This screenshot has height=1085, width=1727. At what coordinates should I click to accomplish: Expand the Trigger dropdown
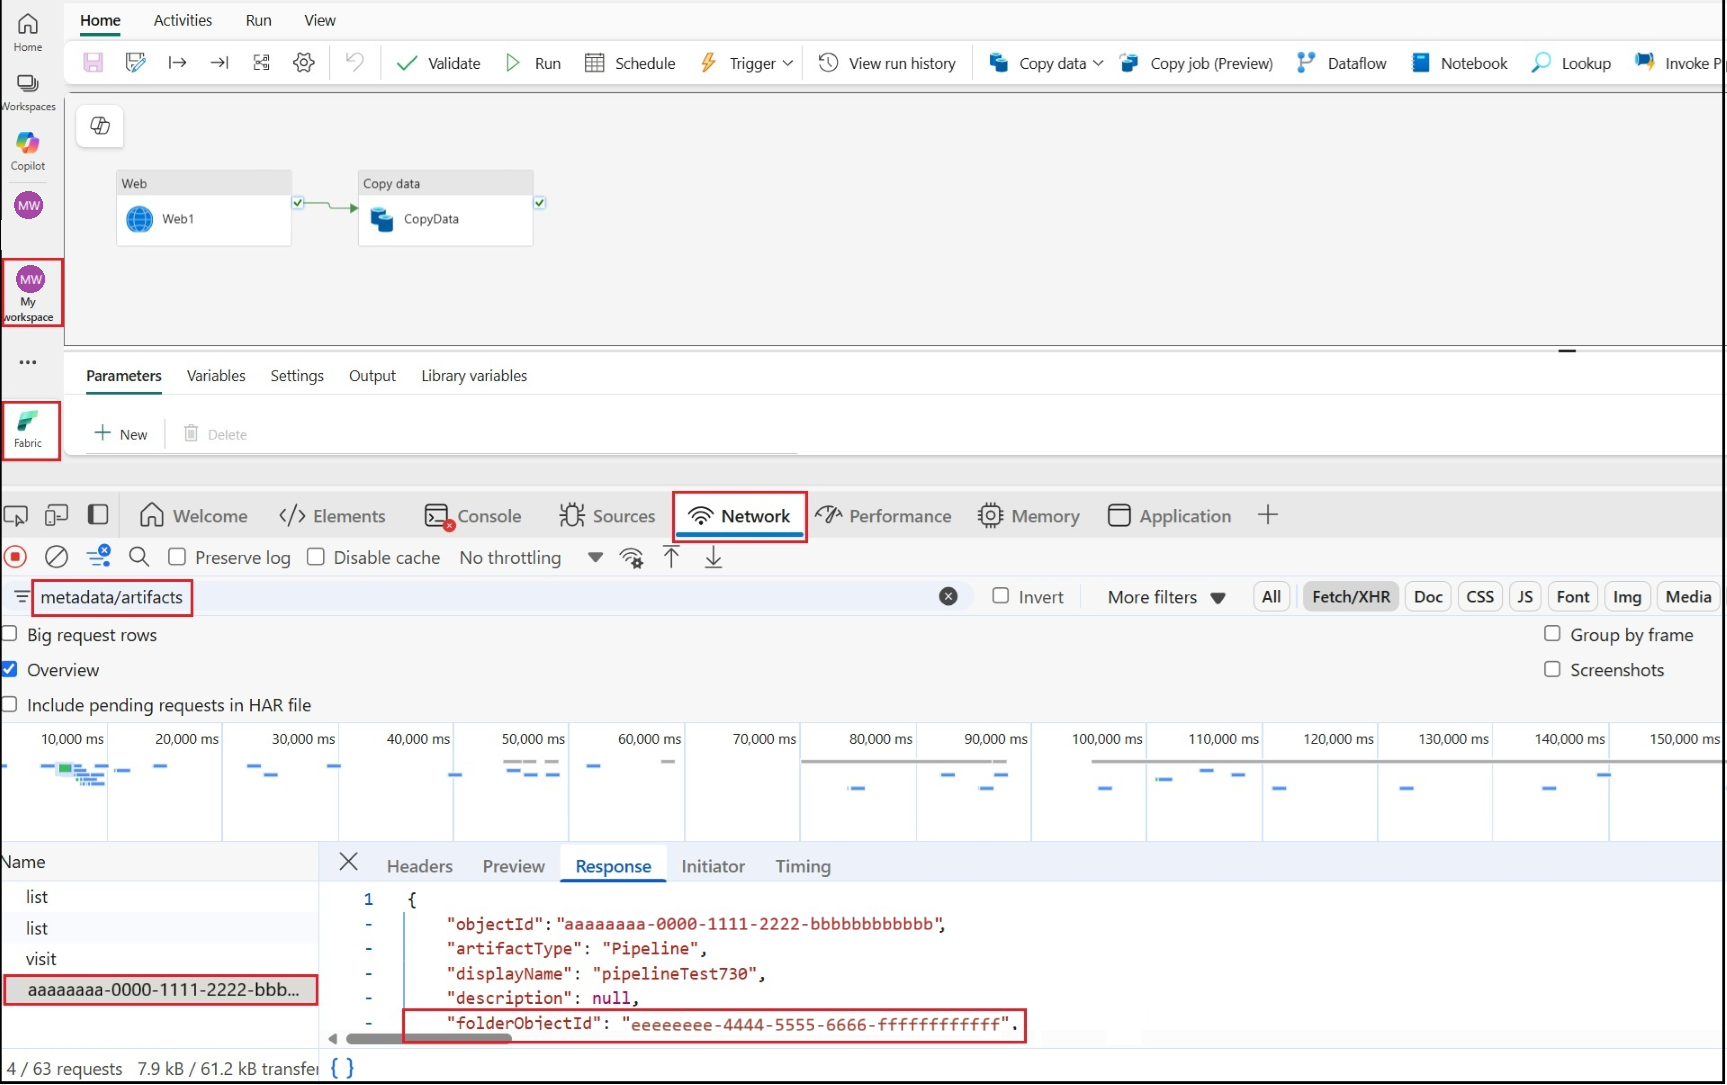788,63
